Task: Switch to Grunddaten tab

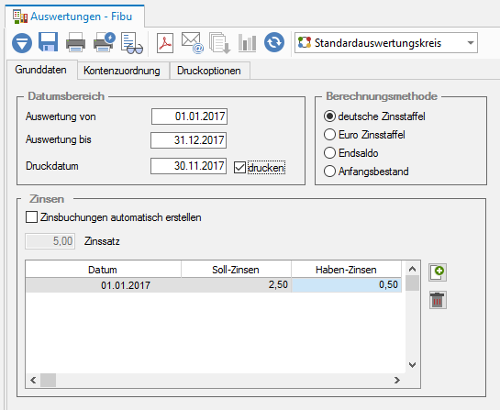Action: 41,70
